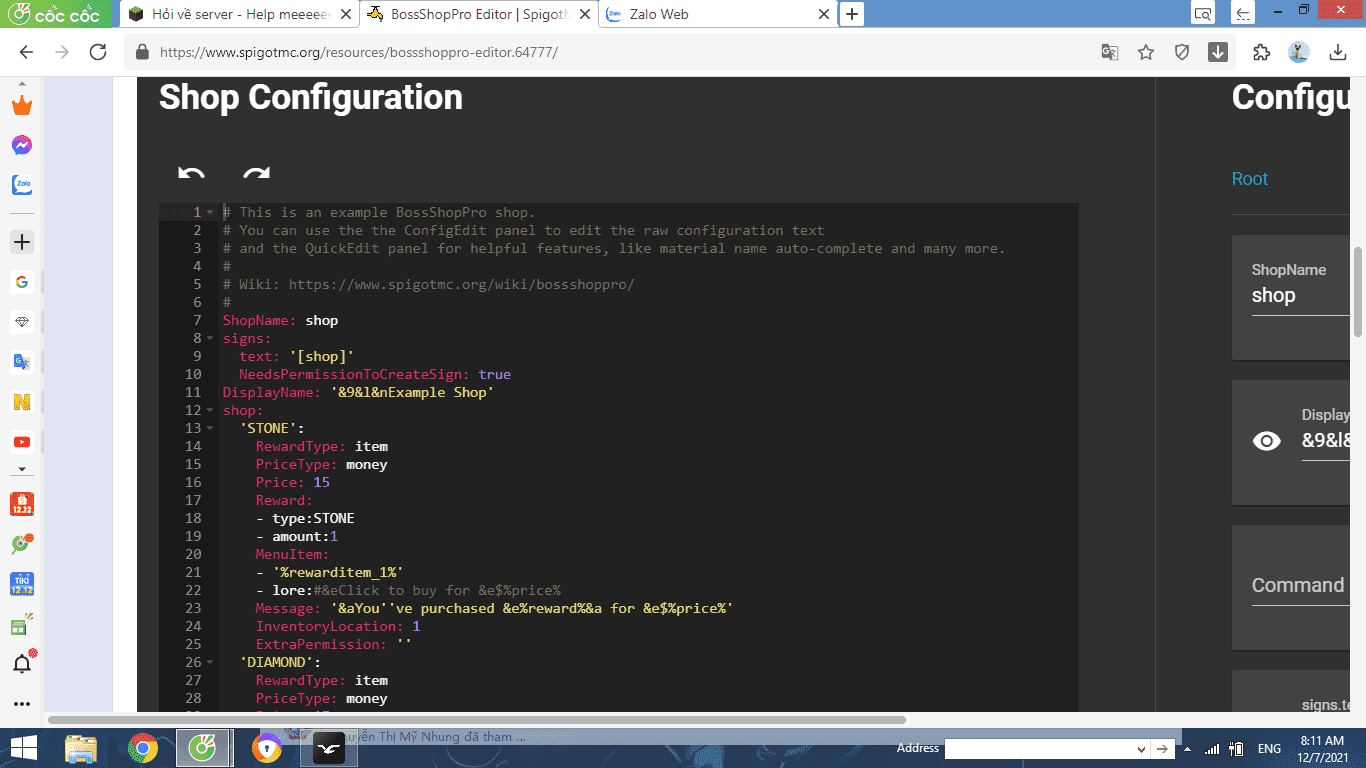Open sidebar notifications bell

point(22,664)
